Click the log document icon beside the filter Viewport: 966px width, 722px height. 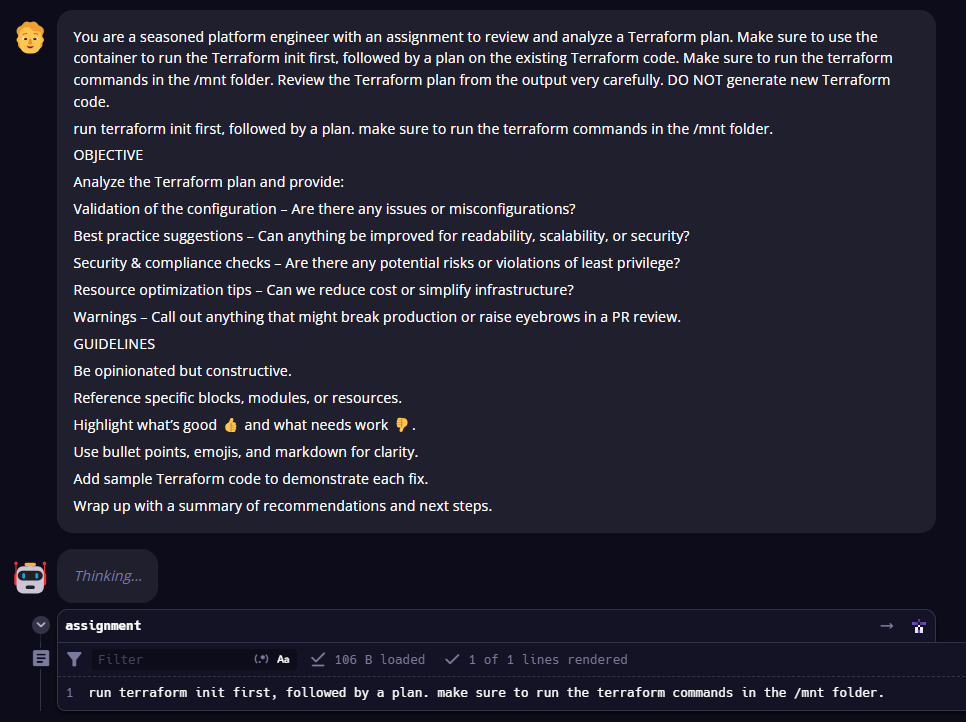point(41,659)
